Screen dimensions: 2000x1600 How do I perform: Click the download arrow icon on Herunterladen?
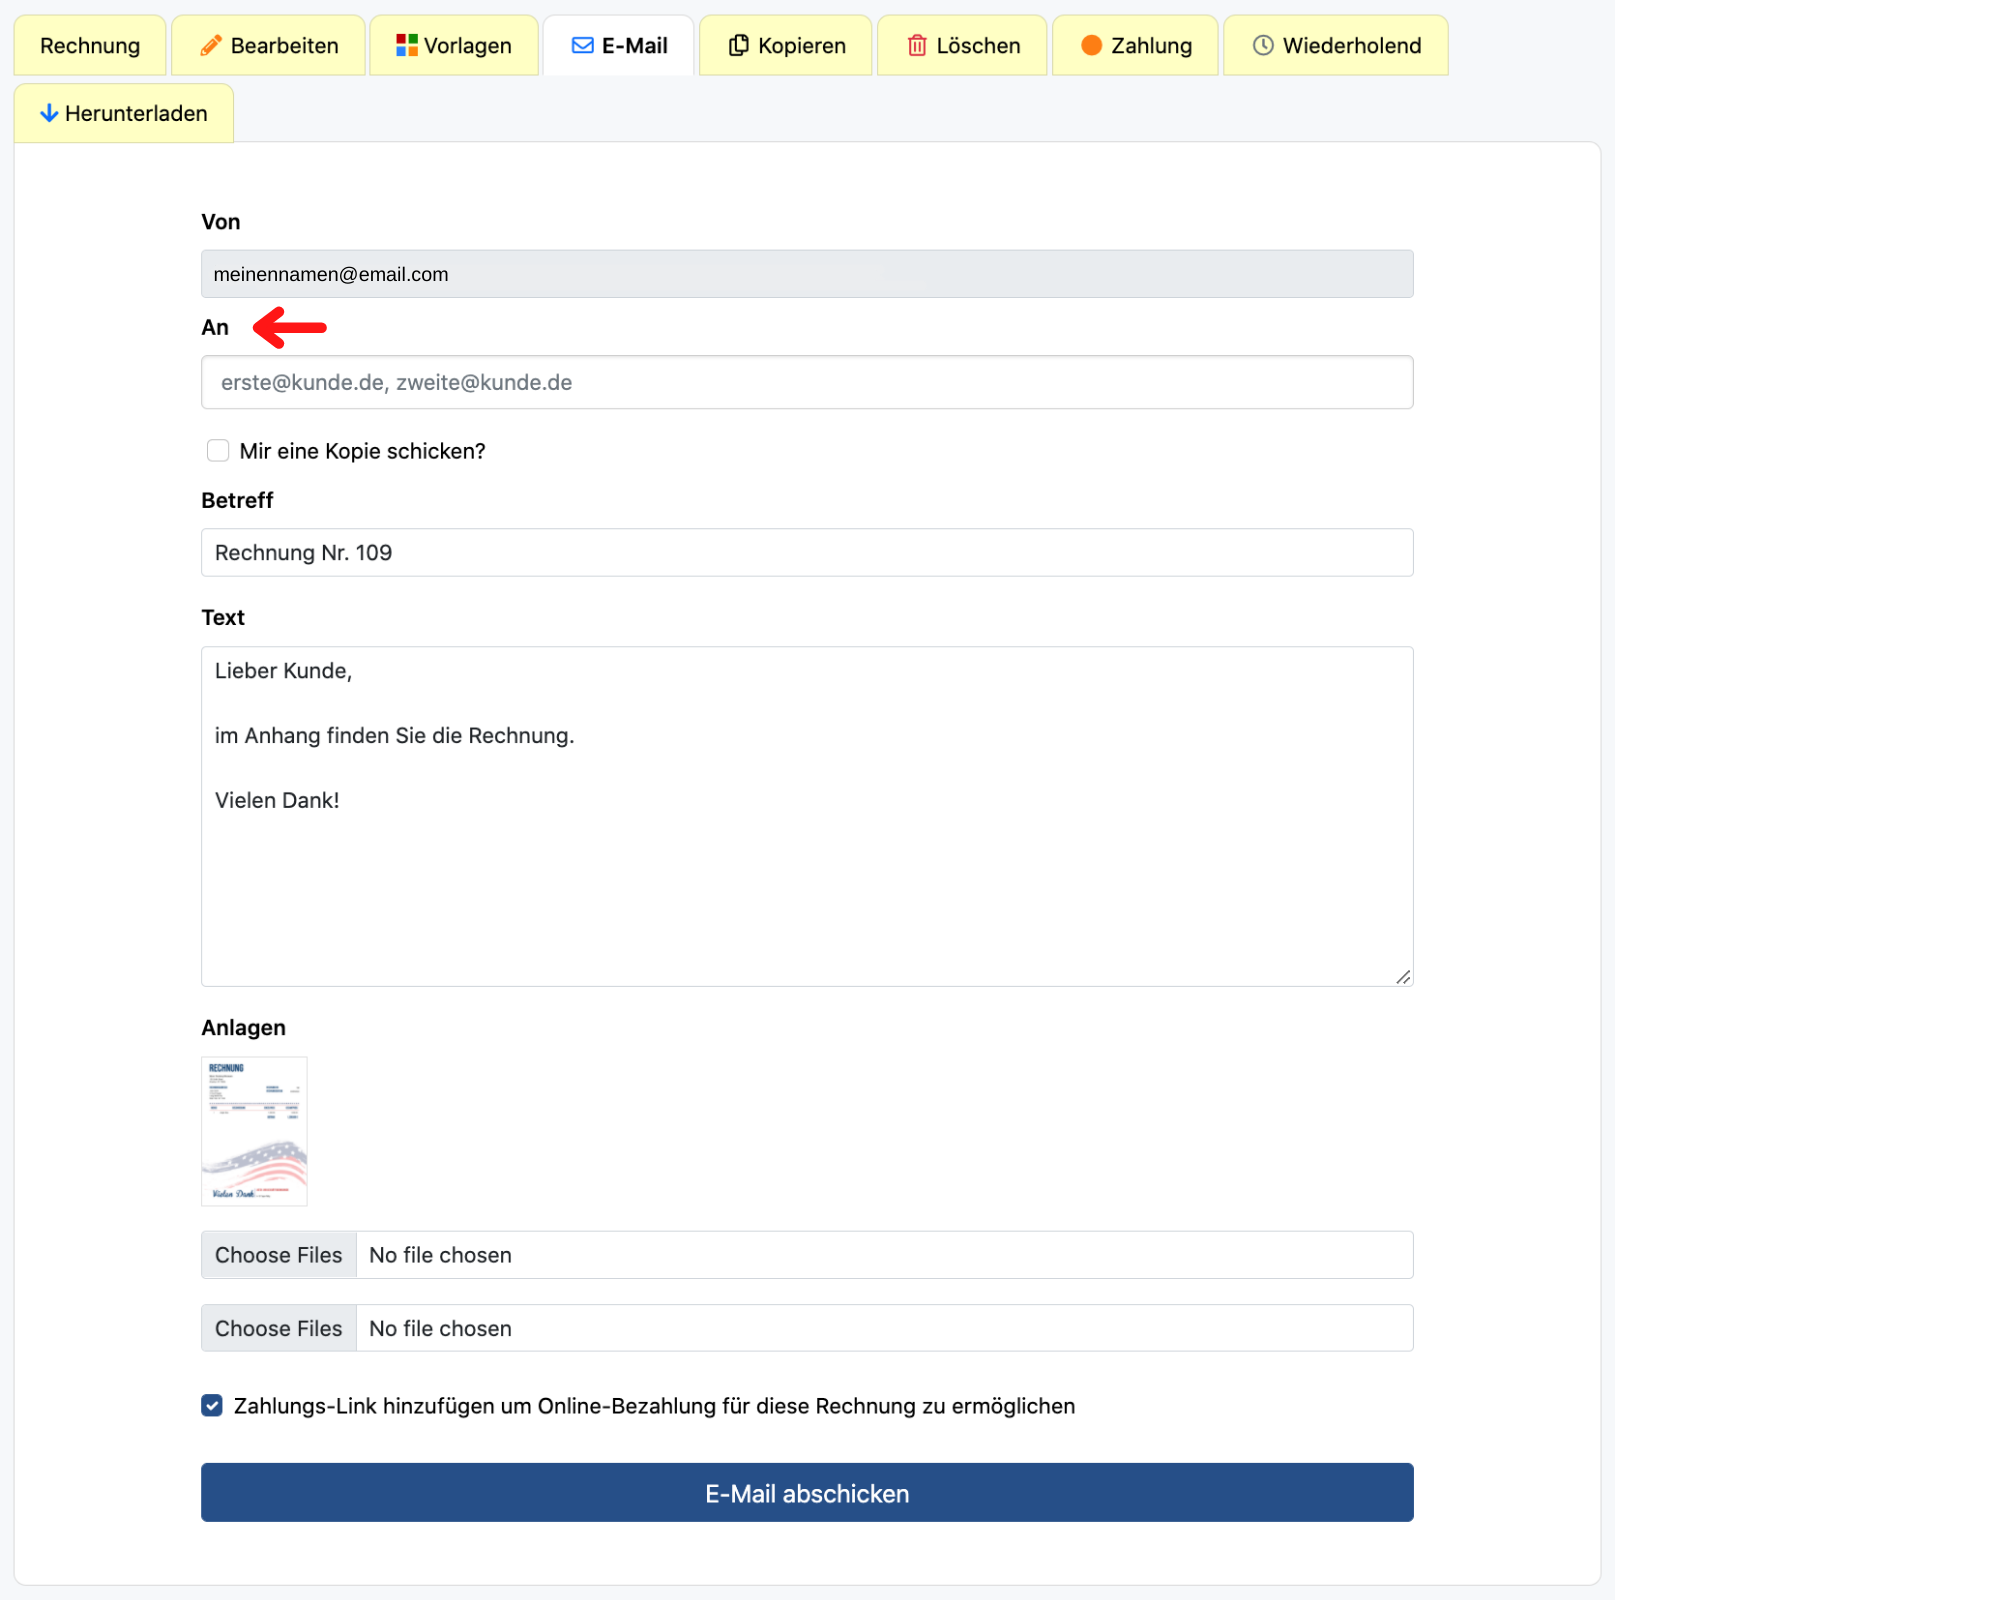(48, 113)
